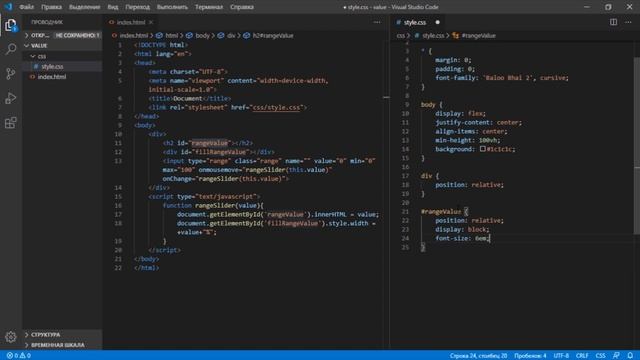This screenshot has height=360, width=640.
Task: Click the min-height: 100vh declaration
Action: (x=467, y=140)
